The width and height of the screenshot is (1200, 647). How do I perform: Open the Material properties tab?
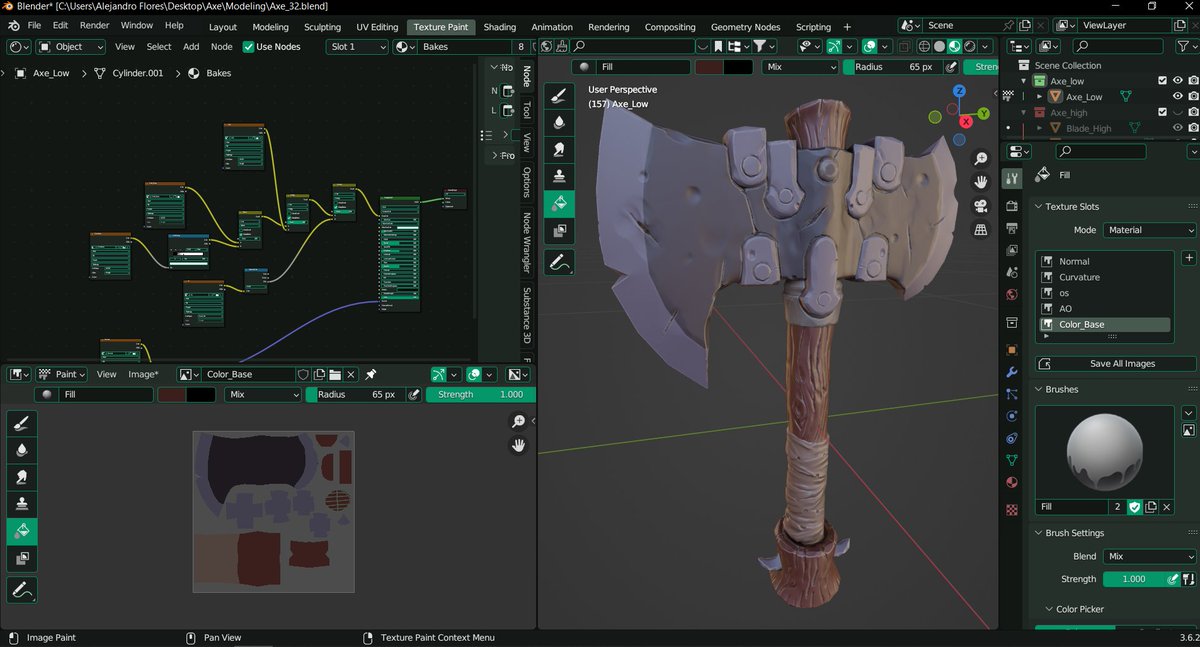(1012, 482)
